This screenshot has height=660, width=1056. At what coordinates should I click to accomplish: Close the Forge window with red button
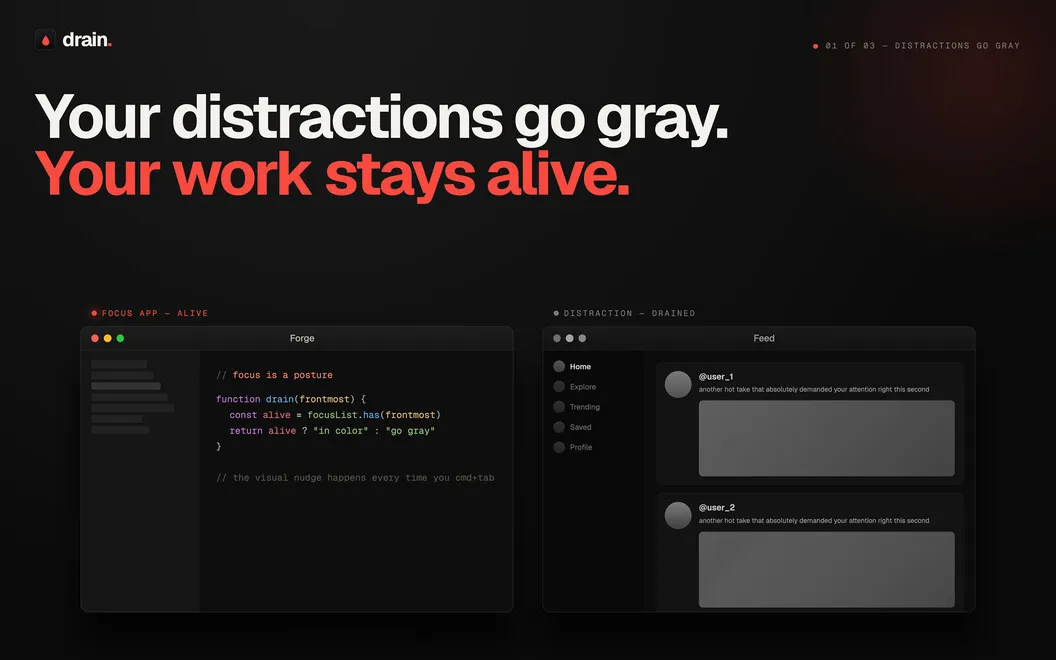click(x=95, y=338)
